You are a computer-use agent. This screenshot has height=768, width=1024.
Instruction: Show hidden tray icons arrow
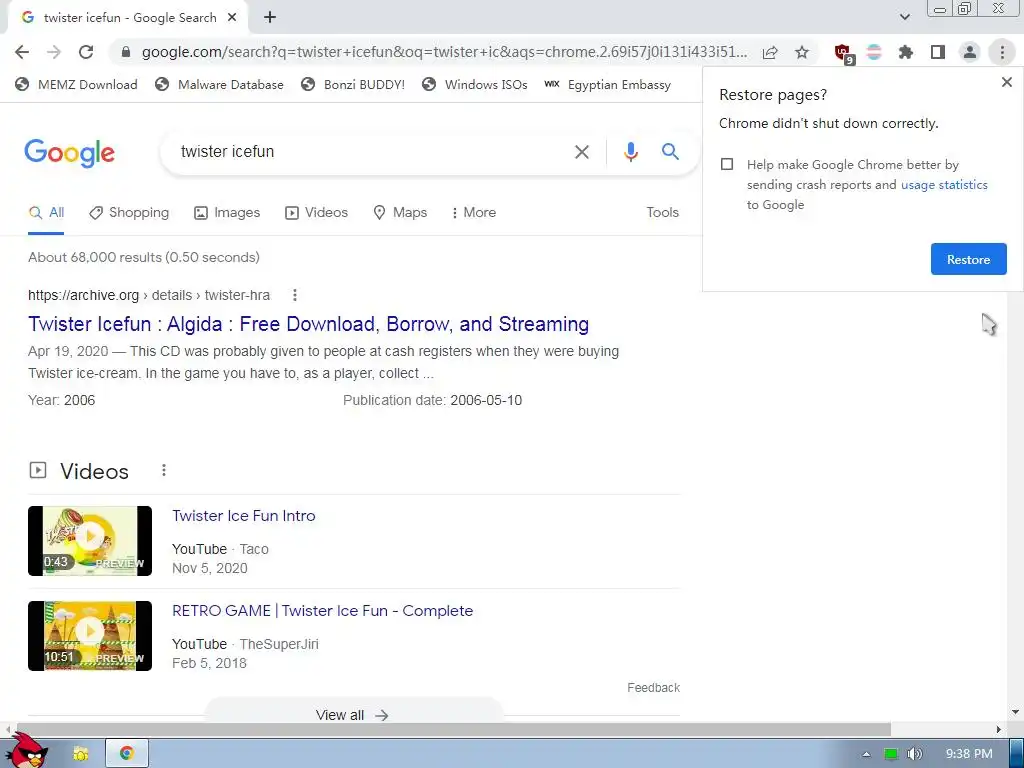(x=866, y=754)
